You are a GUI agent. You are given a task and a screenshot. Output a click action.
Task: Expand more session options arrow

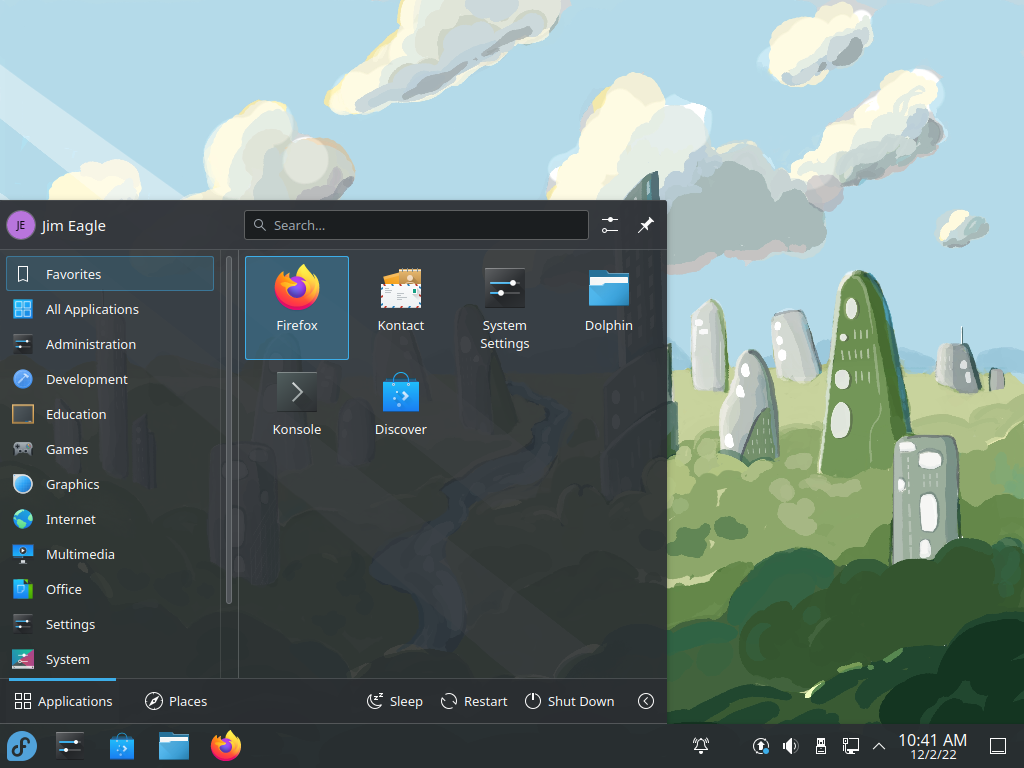[x=645, y=701]
